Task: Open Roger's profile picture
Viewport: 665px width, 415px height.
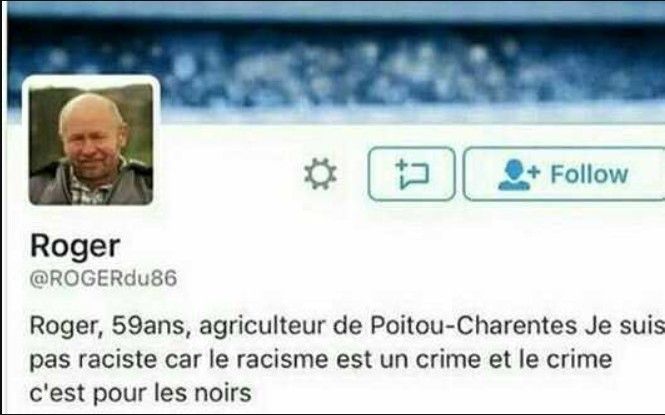Action: coord(91,144)
